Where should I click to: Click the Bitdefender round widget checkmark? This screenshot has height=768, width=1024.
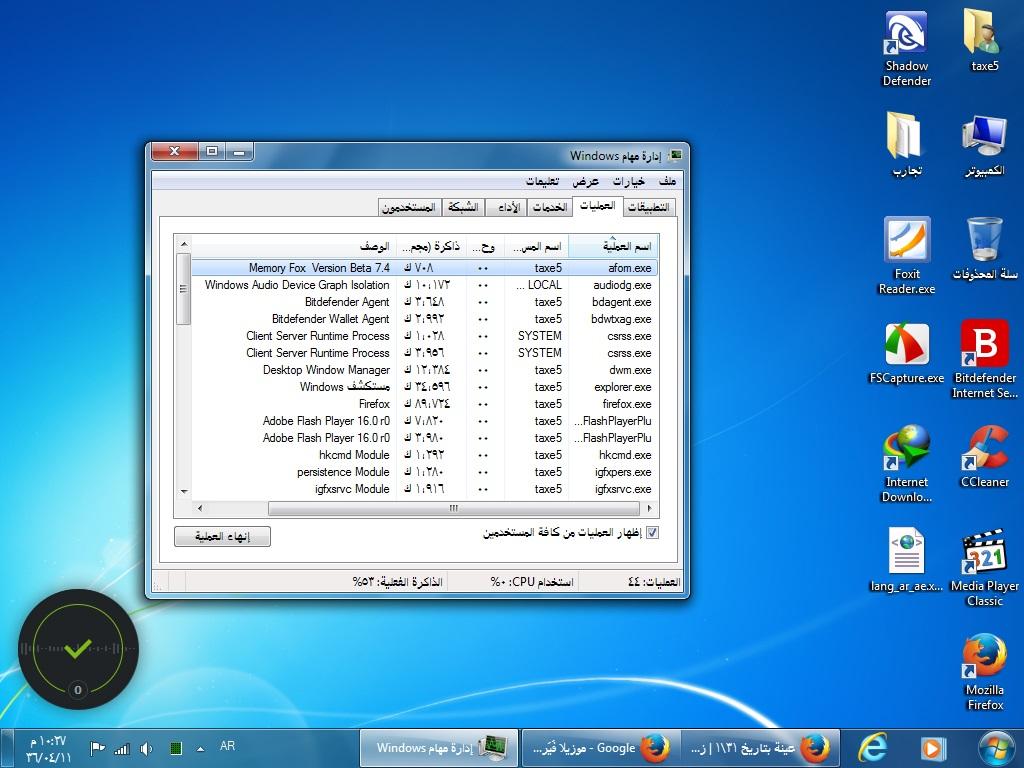pos(78,648)
